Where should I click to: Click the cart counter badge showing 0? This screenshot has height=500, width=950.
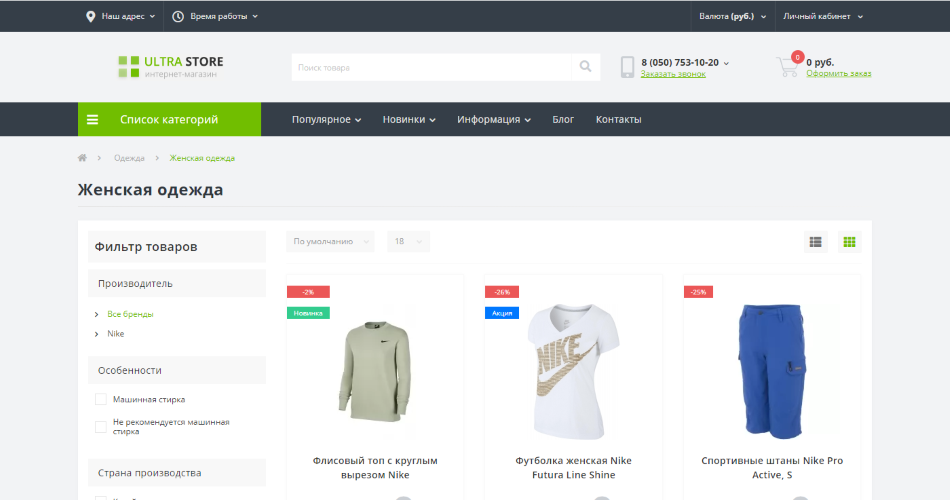[x=797, y=58]
